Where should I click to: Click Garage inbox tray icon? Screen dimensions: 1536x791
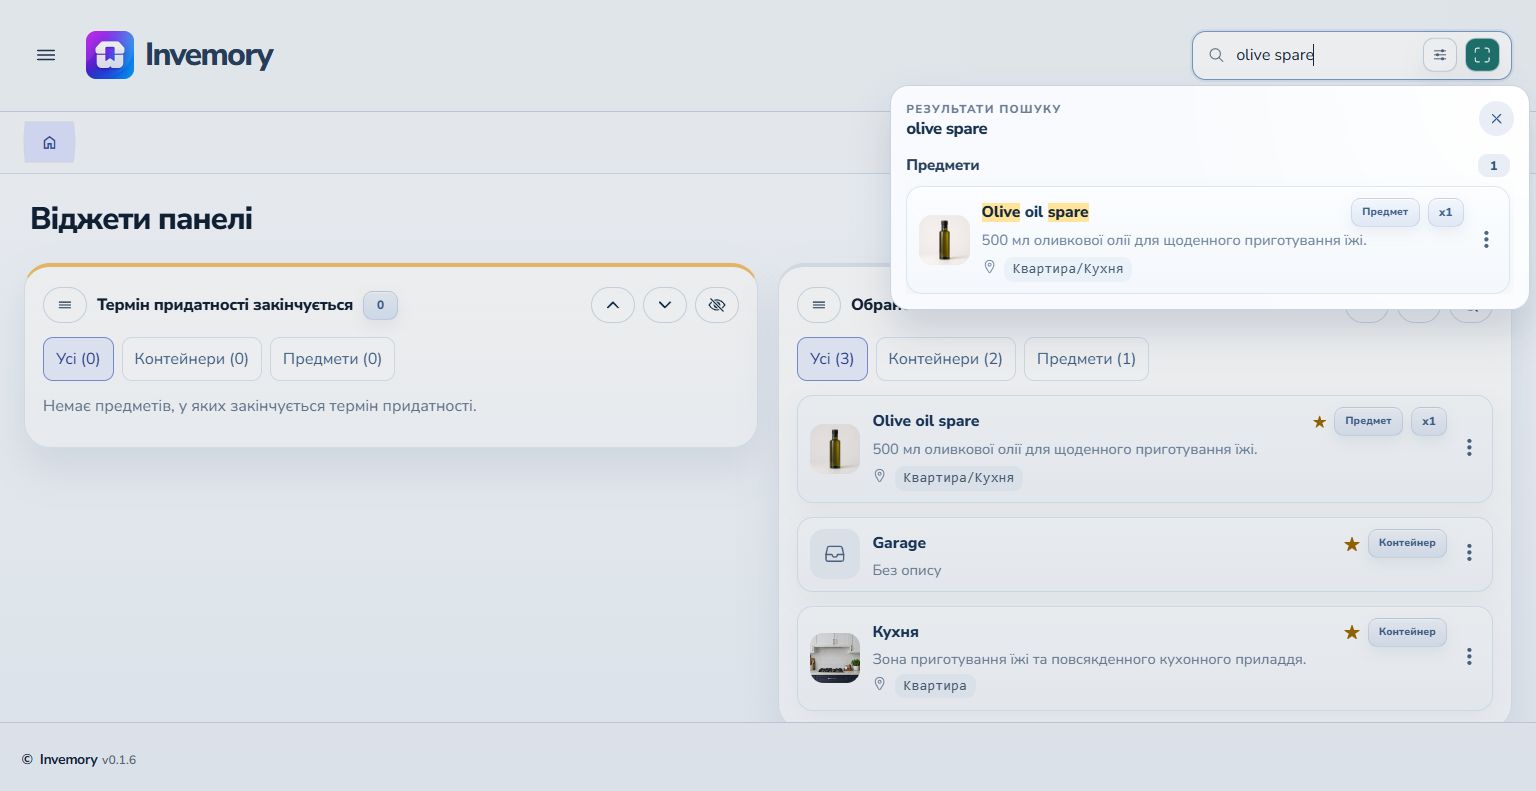tap(835, 554)
